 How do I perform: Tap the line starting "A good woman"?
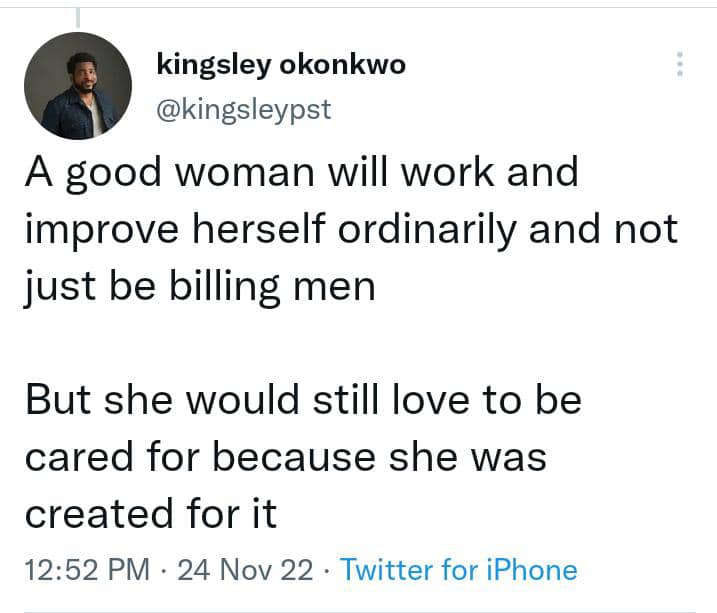click(301, 172)
